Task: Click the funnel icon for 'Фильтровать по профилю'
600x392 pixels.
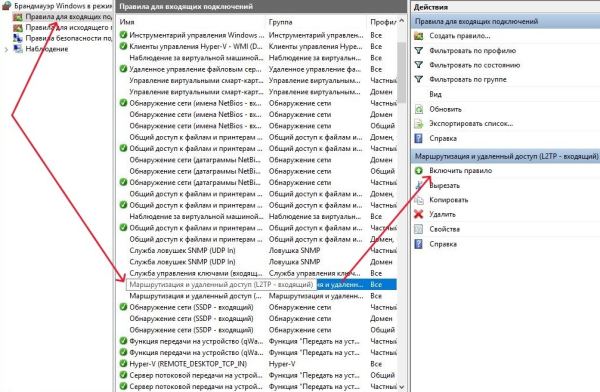Action: click(419, 51)
